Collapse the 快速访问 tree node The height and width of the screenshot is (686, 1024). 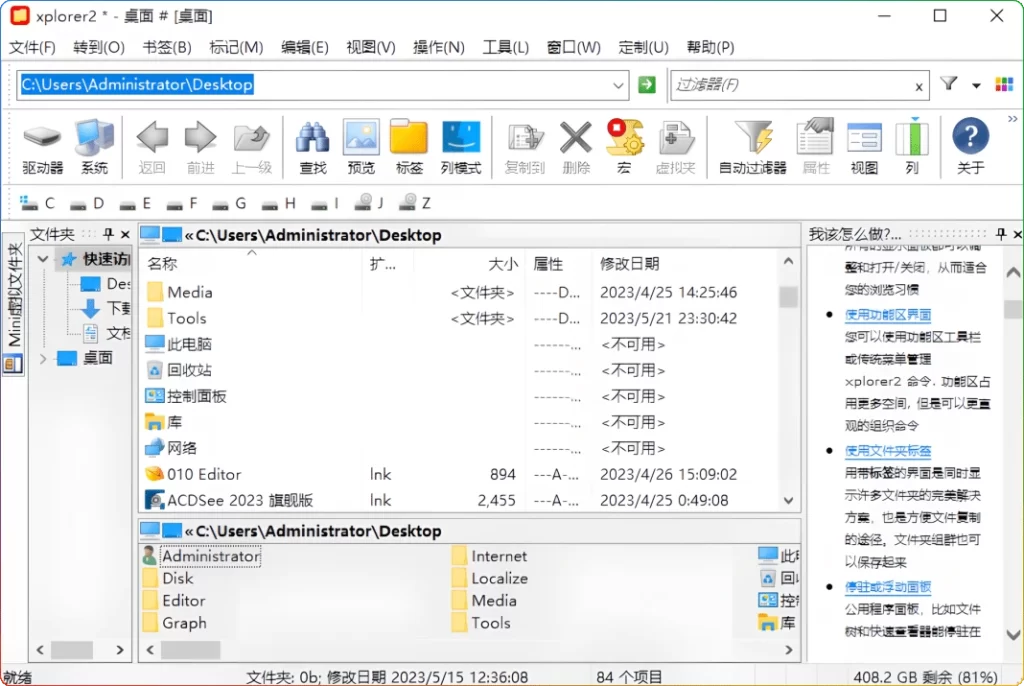click(x=42, y=259)
